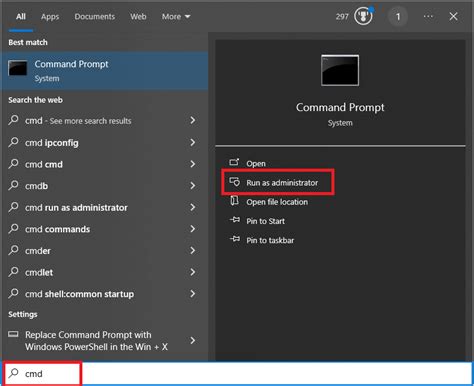Screen dimensions: 474x386
Task: Select the cmd commands suggestion
Action: [104, 229]
